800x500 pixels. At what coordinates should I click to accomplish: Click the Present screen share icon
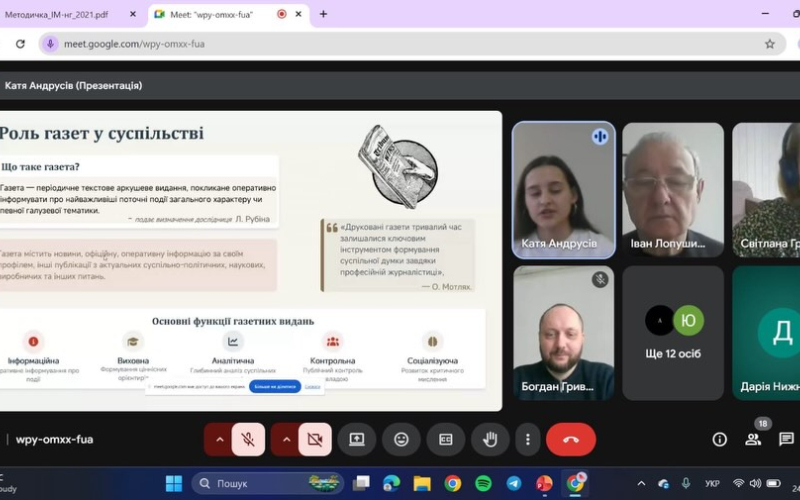[x=357, y=439]
